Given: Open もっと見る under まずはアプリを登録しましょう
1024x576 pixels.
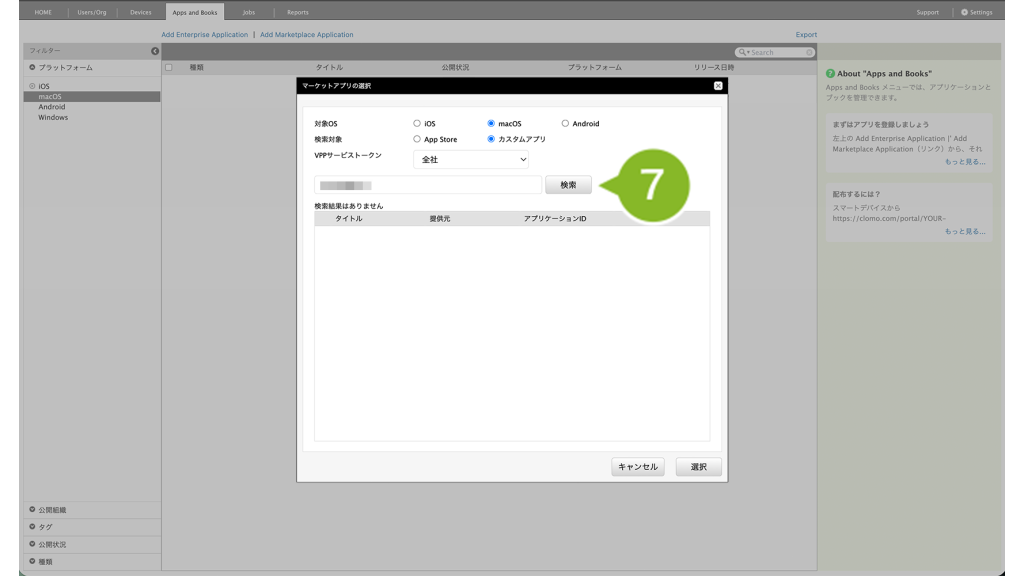Looking at the screenshot, I should 965,162.
